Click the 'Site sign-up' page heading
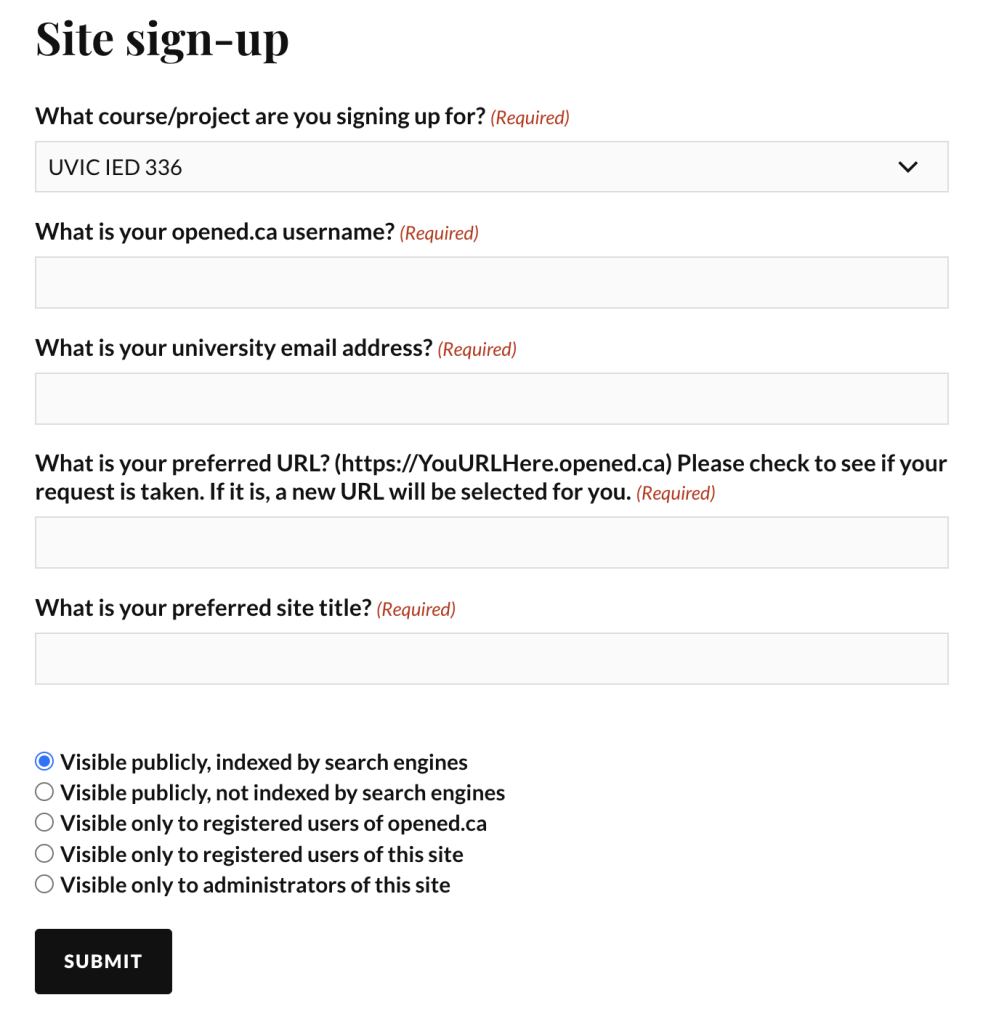Viewport: 991px width, 1024px height. [162, 40]
